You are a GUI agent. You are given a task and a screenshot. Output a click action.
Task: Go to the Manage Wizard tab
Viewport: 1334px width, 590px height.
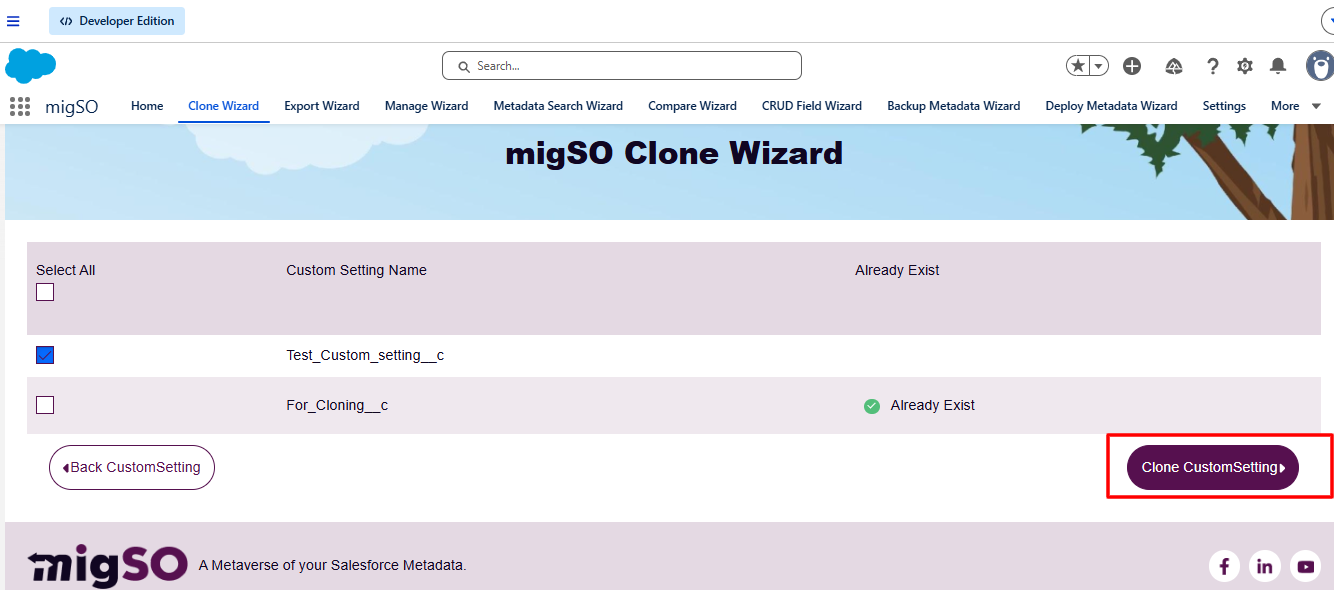pos(426,106)
